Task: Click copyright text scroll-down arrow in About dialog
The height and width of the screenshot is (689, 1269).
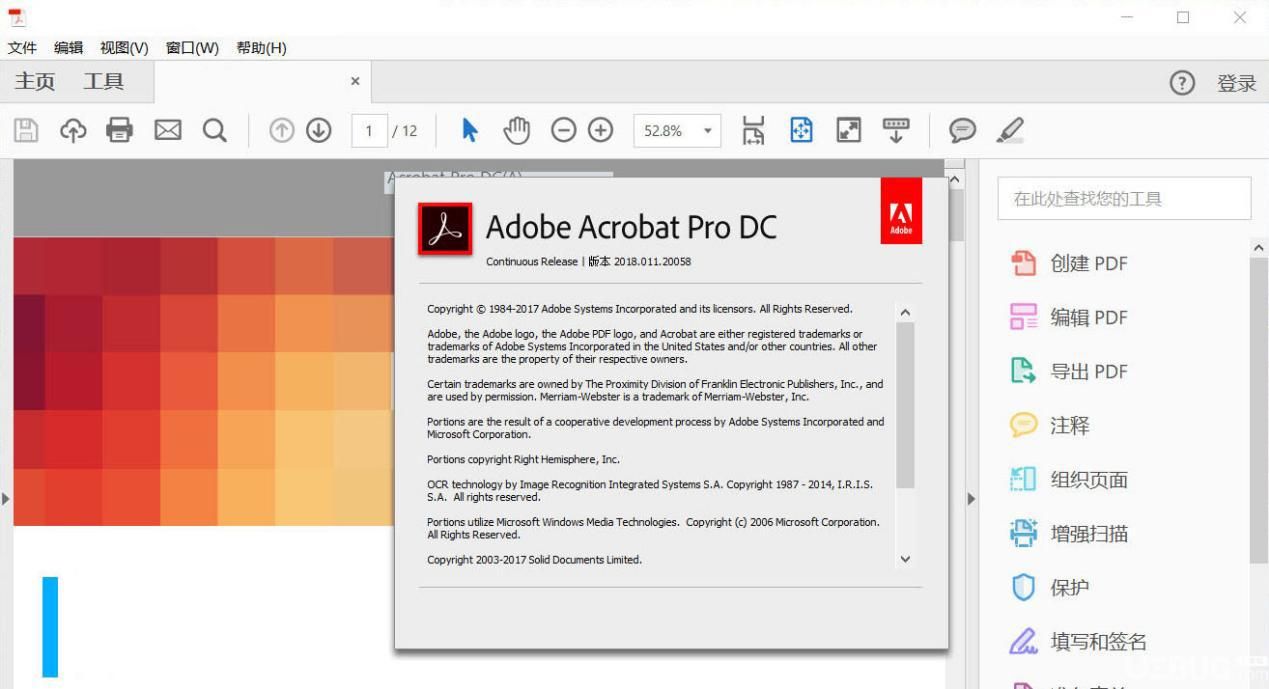Action: pyautogui.click(x=905, y=559)
